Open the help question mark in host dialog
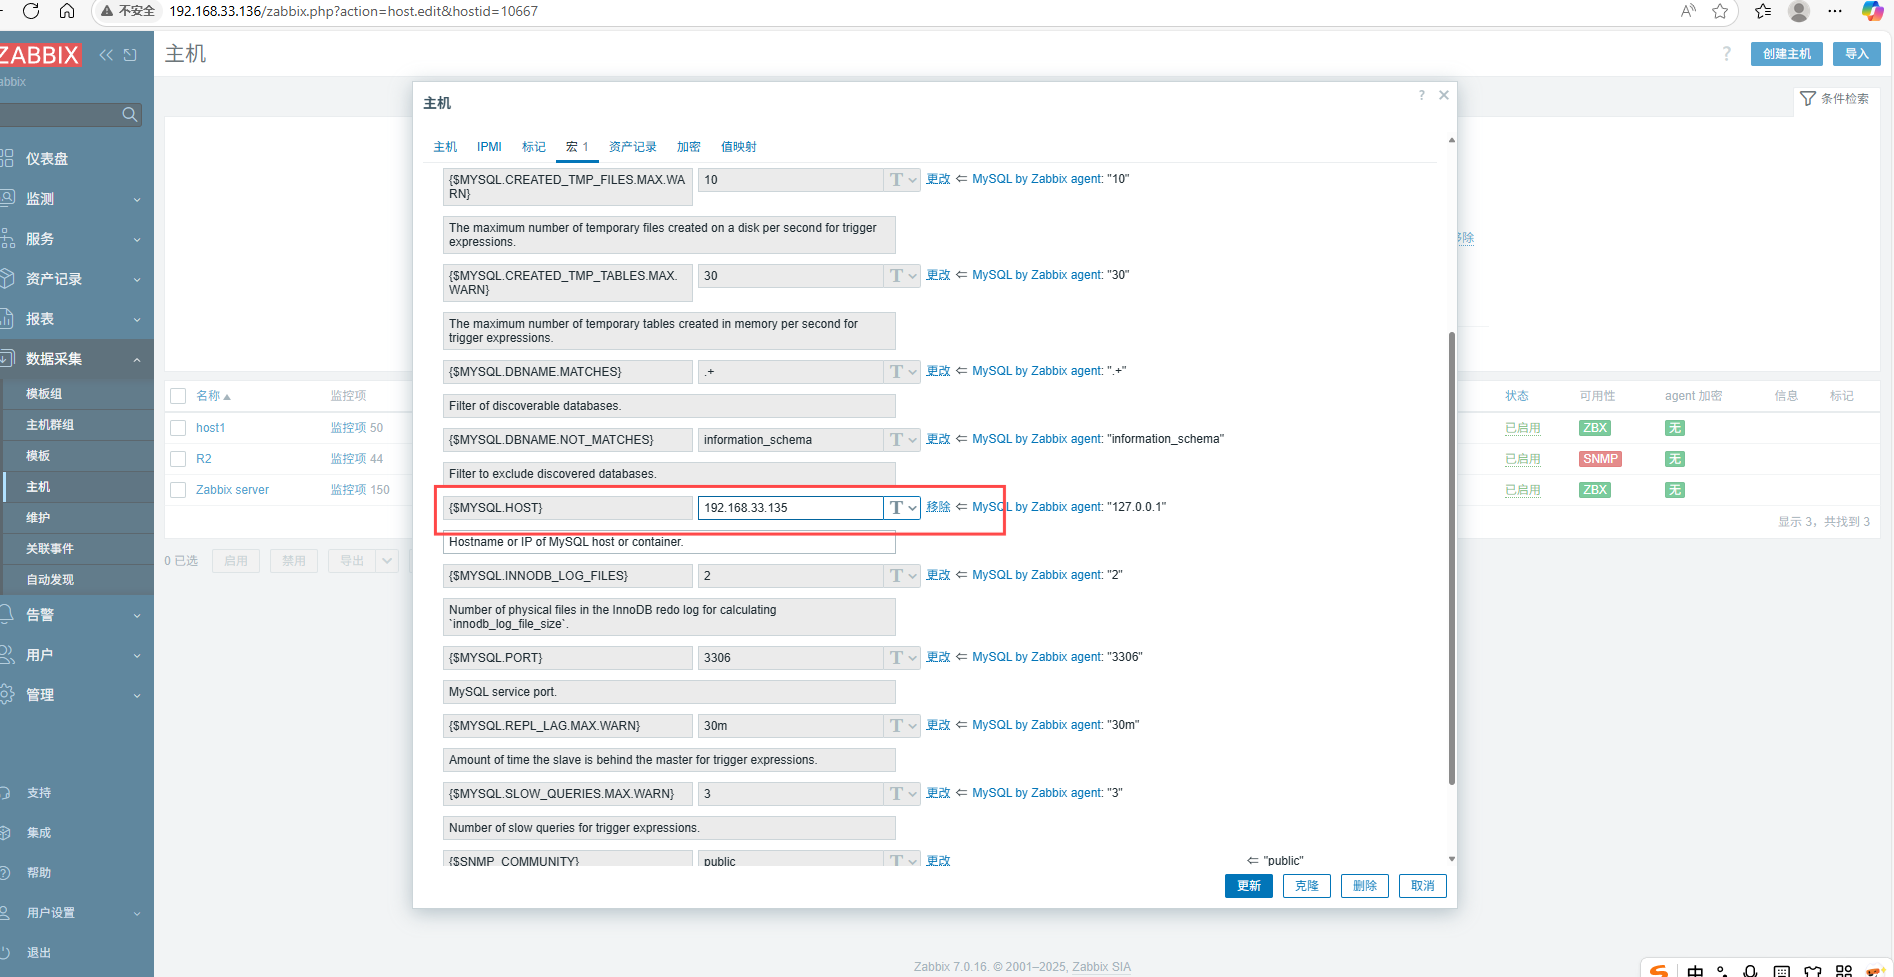1894x977 pixels. coord(1421,95)
